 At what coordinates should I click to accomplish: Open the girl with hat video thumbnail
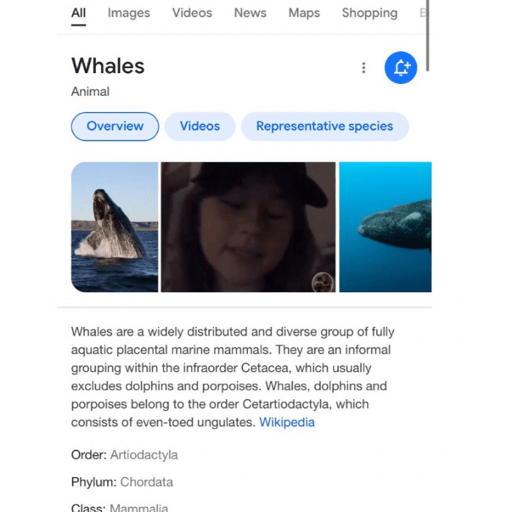pos(248,227)
